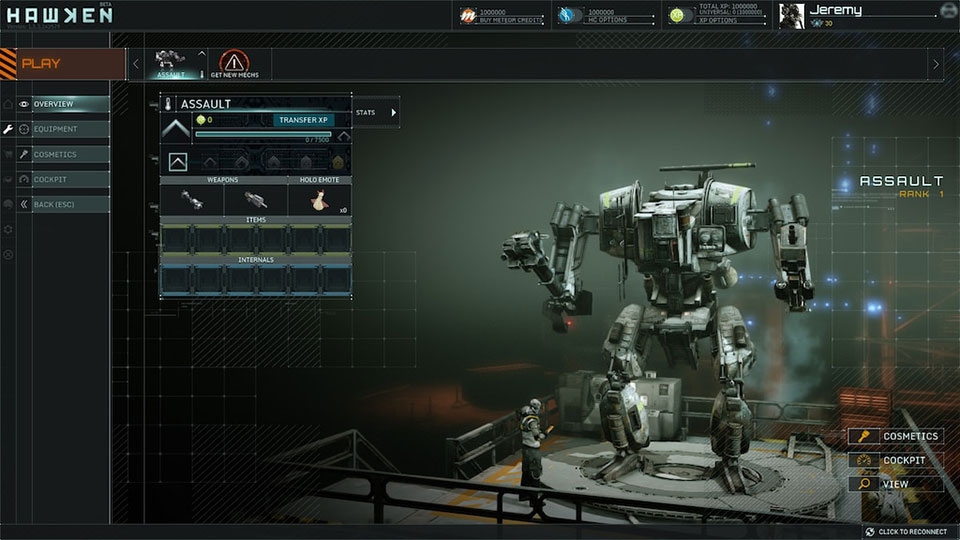Click the orange PLAY button

point(62,64)
